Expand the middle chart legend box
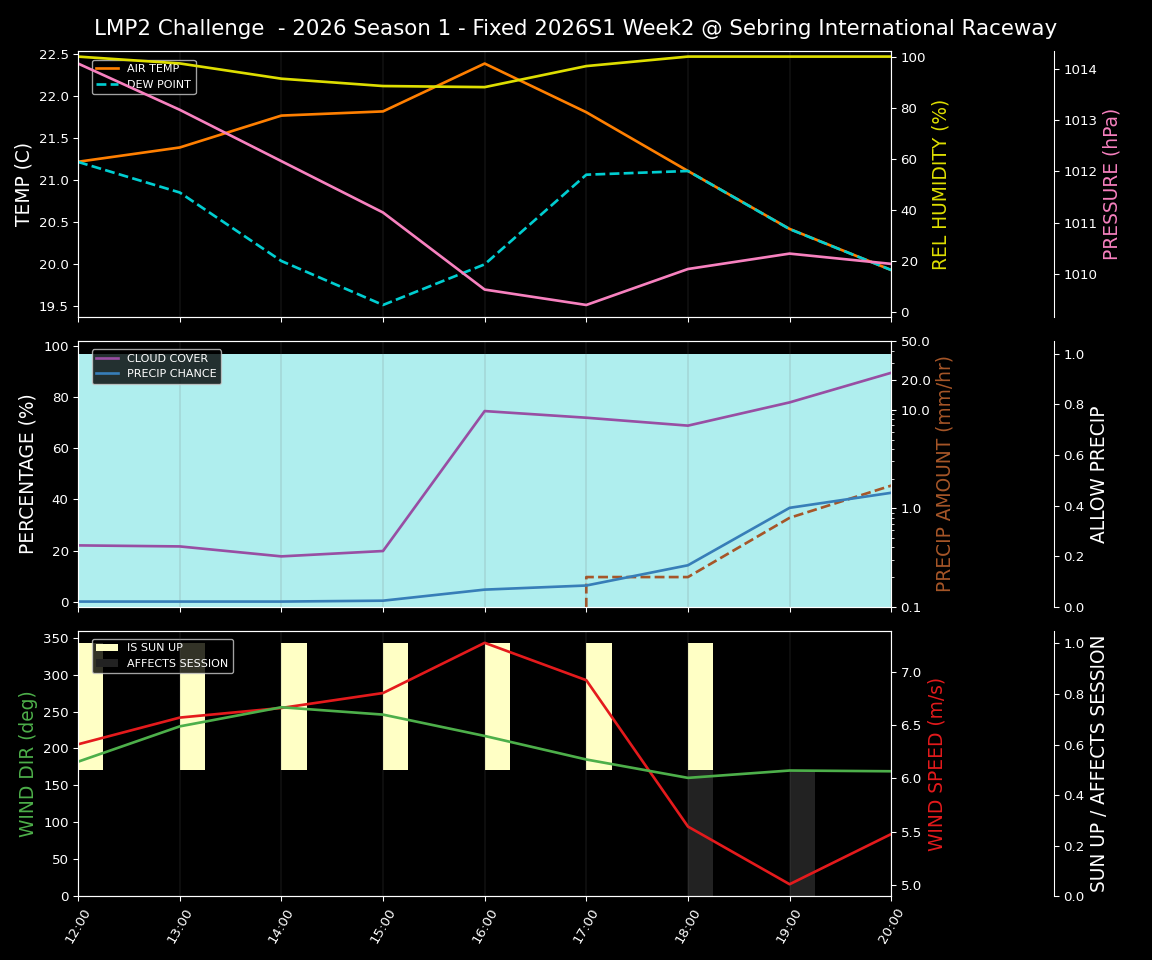Image resolution: width=1152 pixels, height=960 pixels. point(155,365)
